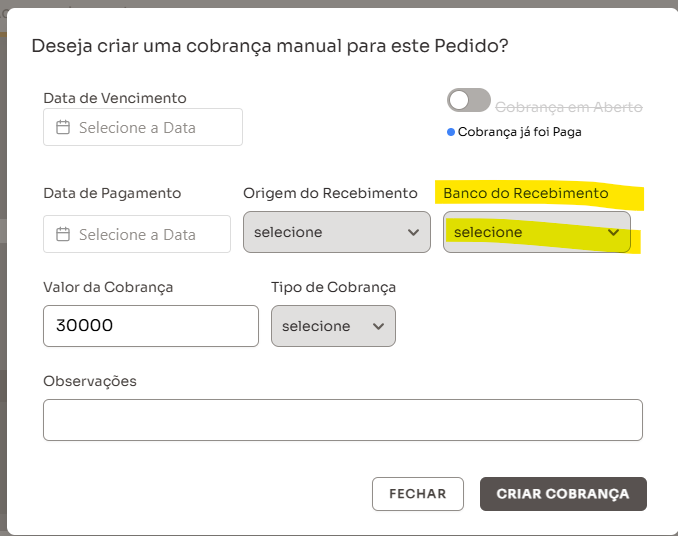The image size is (678, 536).
Task: Click the Valor da Cobrança field showing 30000
Action: 151,326
